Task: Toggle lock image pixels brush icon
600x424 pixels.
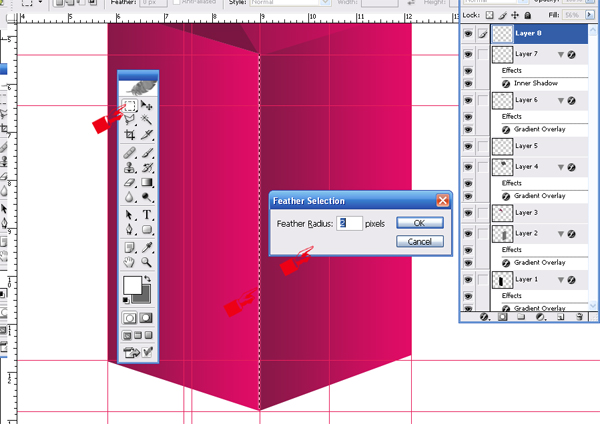Action: click(502, 15)
